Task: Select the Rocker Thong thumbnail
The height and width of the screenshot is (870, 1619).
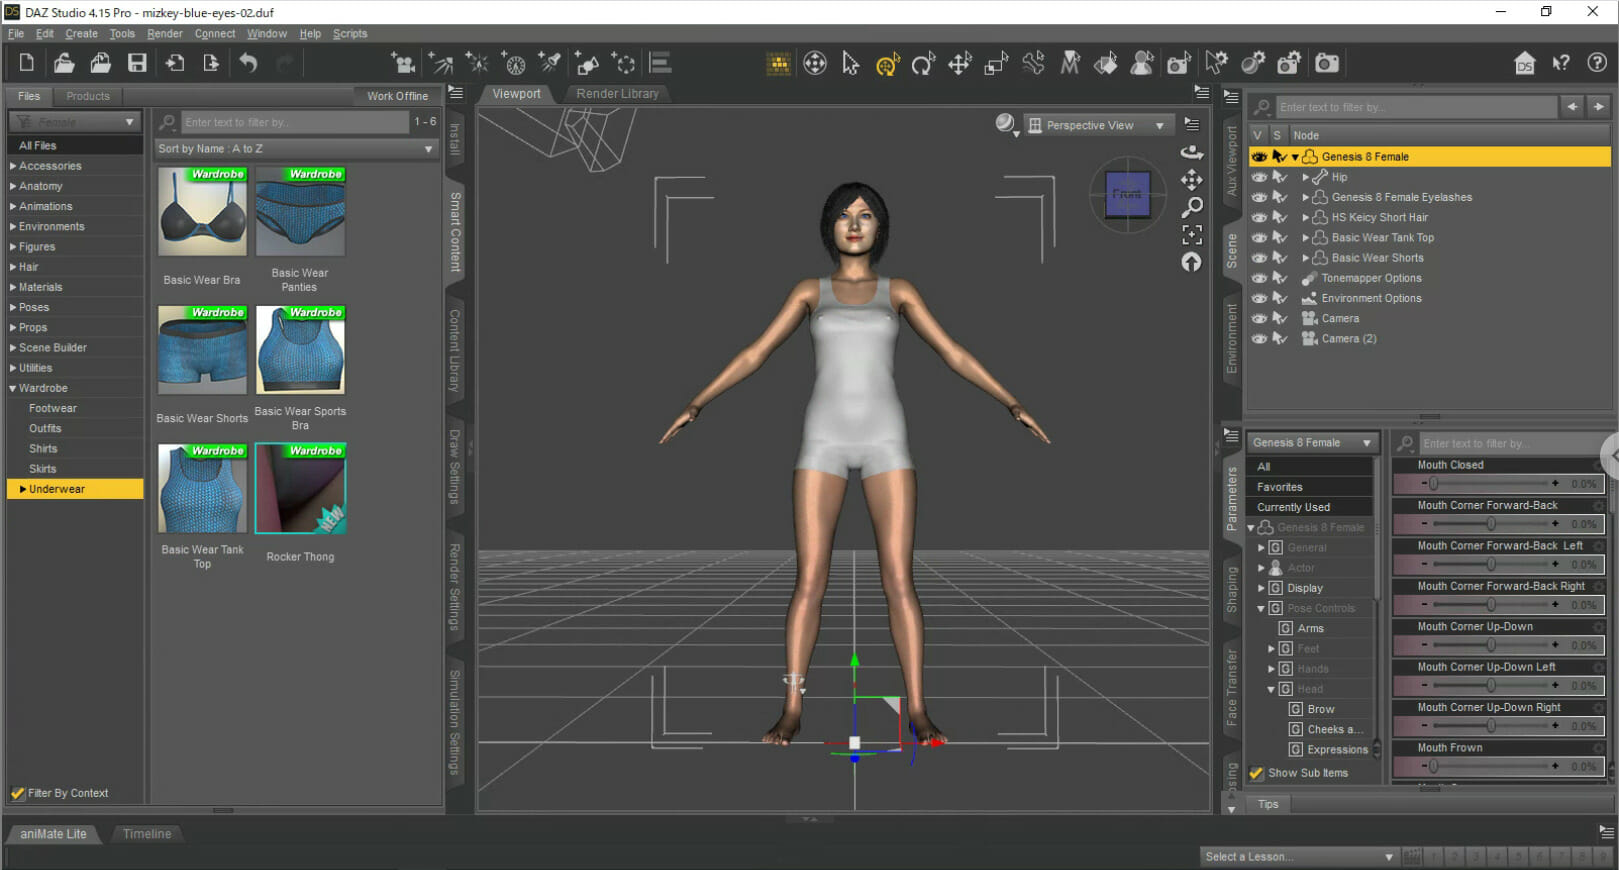Action: coord(300,489)
